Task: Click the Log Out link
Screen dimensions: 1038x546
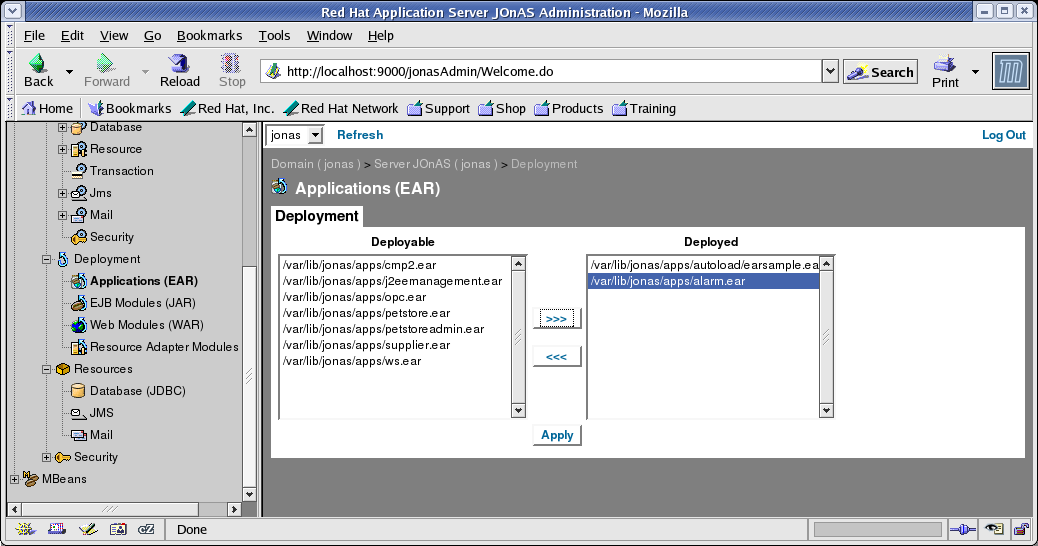Action: tap(1004, 135)
